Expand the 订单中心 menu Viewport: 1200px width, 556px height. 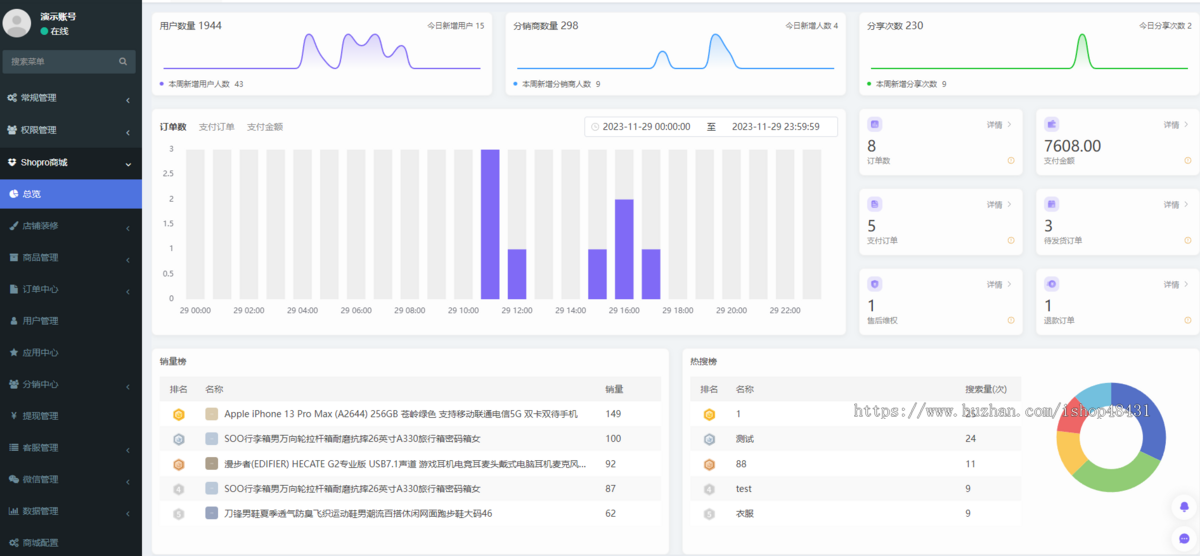tap(71, 289)
